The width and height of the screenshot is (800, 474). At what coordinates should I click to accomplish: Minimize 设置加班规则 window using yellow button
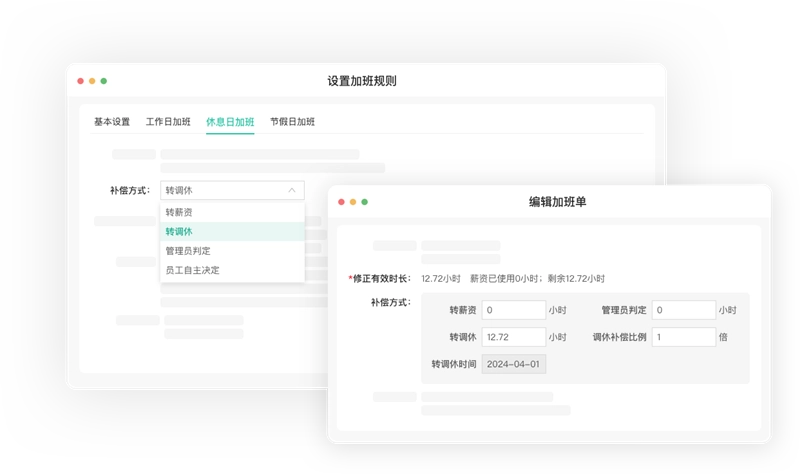pyautogui.click(x=92, y=81)
